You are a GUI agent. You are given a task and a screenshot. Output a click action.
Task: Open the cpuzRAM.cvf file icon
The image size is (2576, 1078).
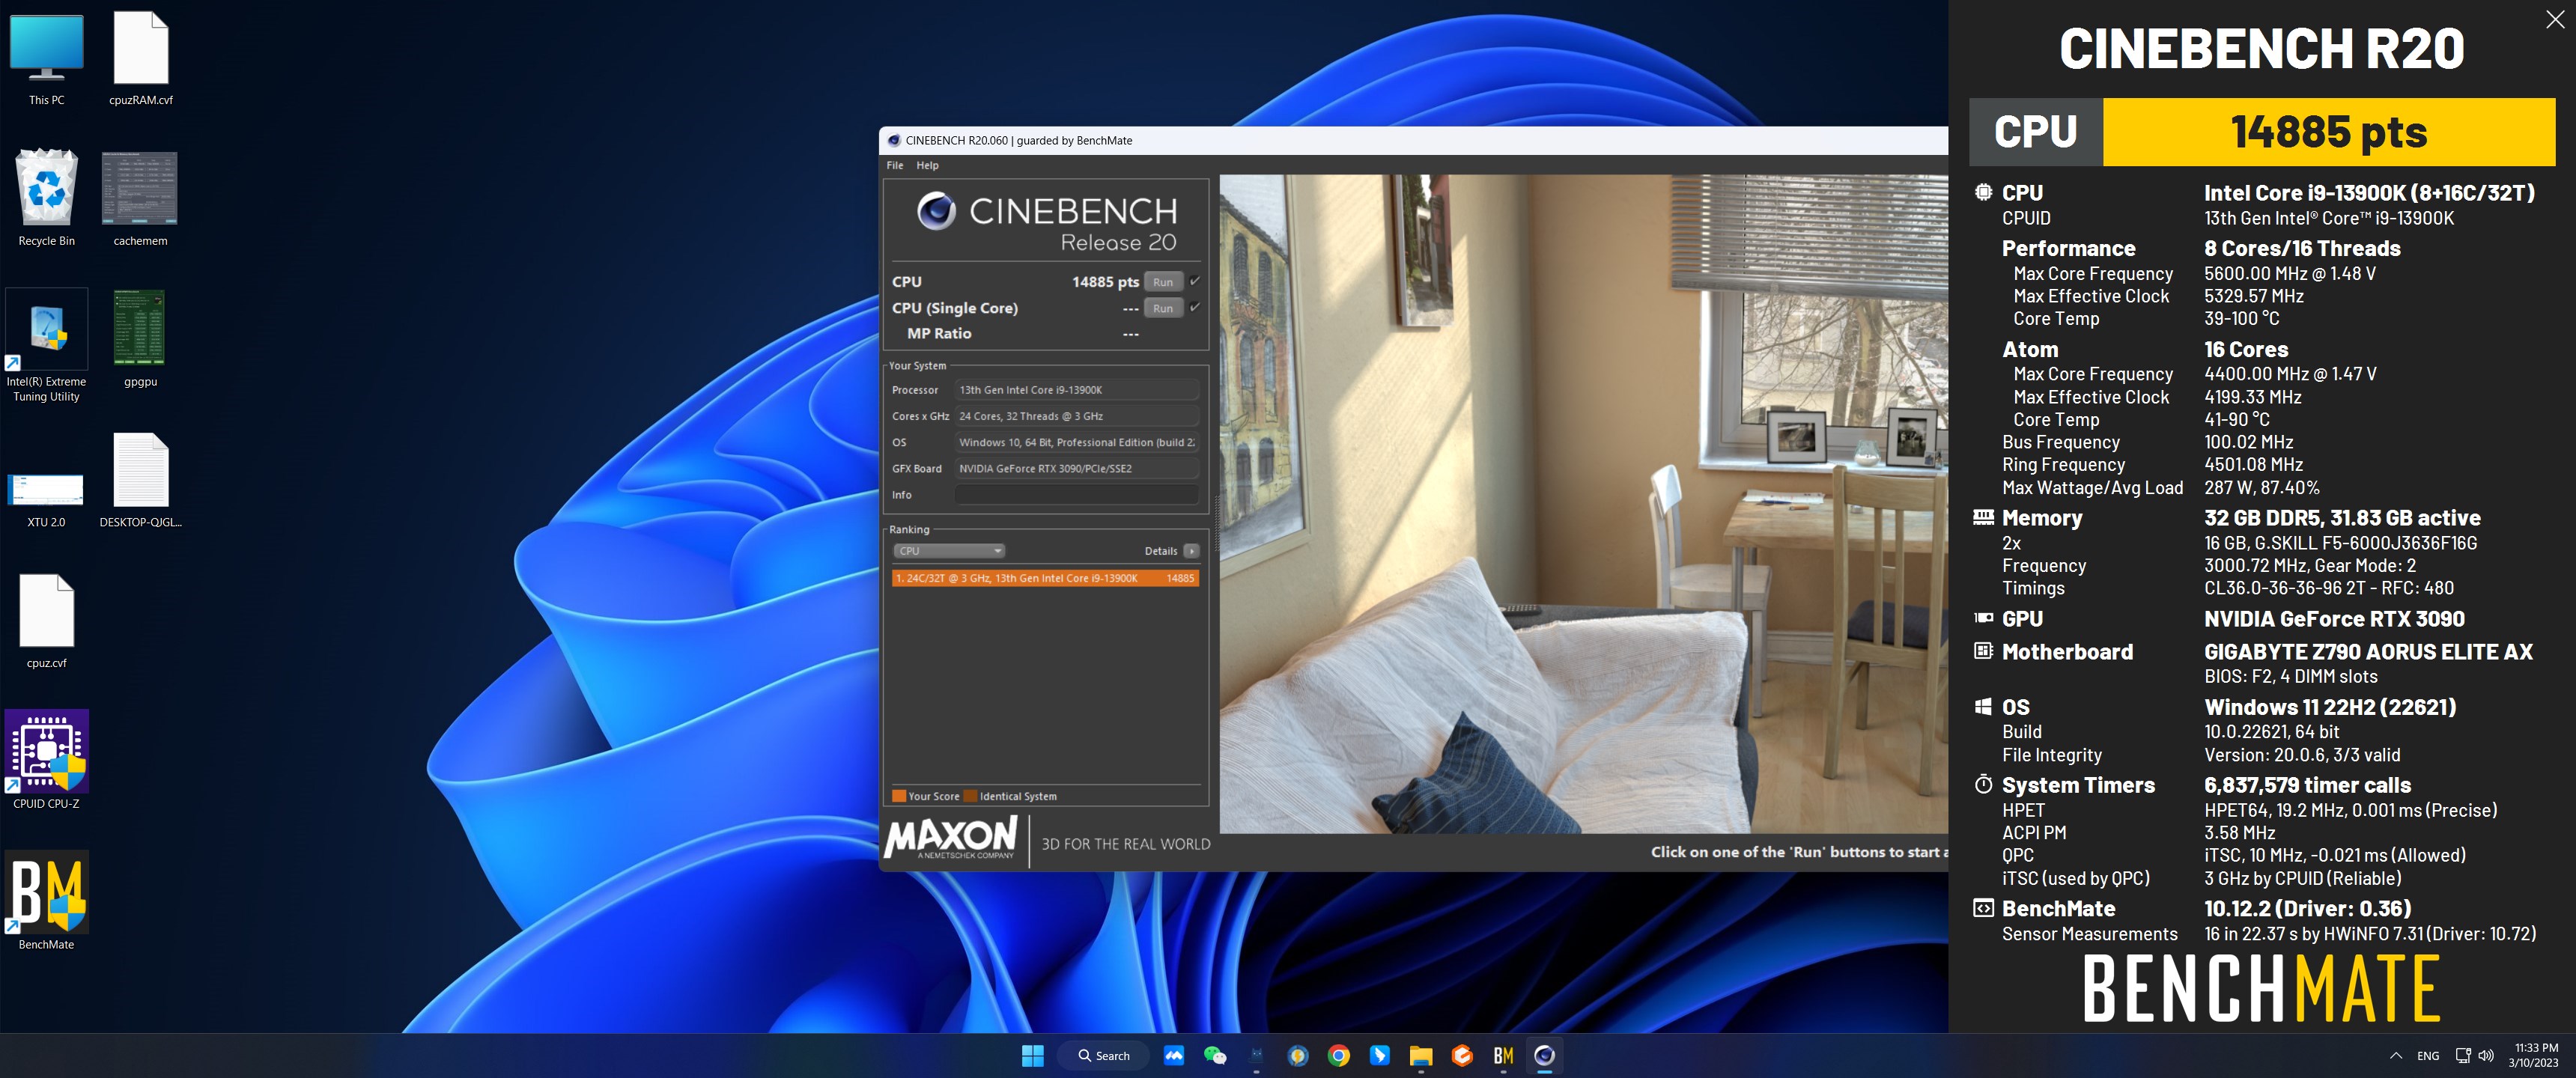(x=140, y=58)
